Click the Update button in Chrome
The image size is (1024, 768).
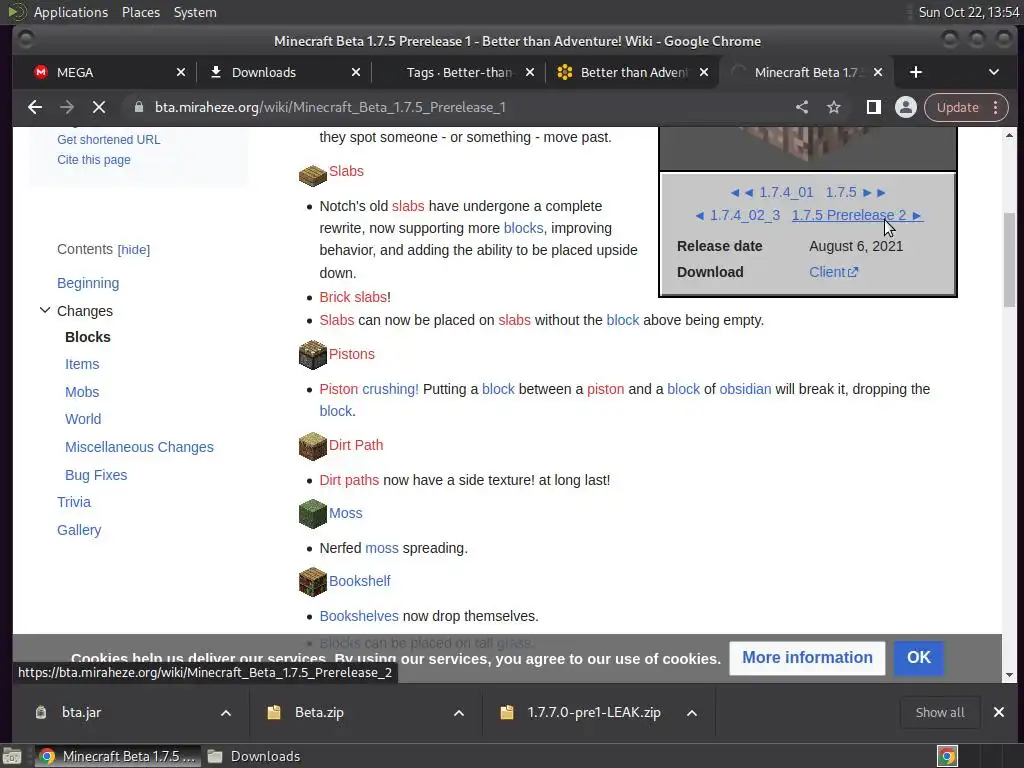[x=957, y=107]
